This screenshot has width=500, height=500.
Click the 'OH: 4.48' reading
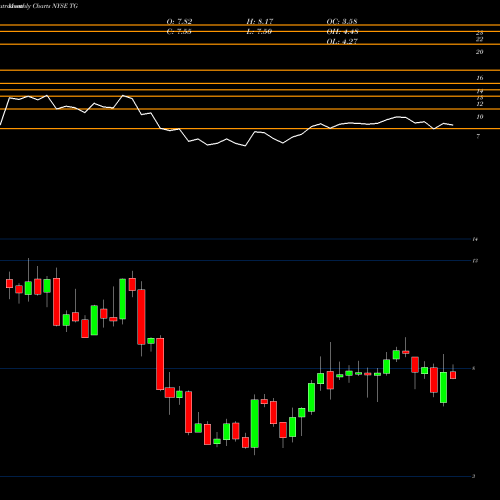[x=342, y=32]
